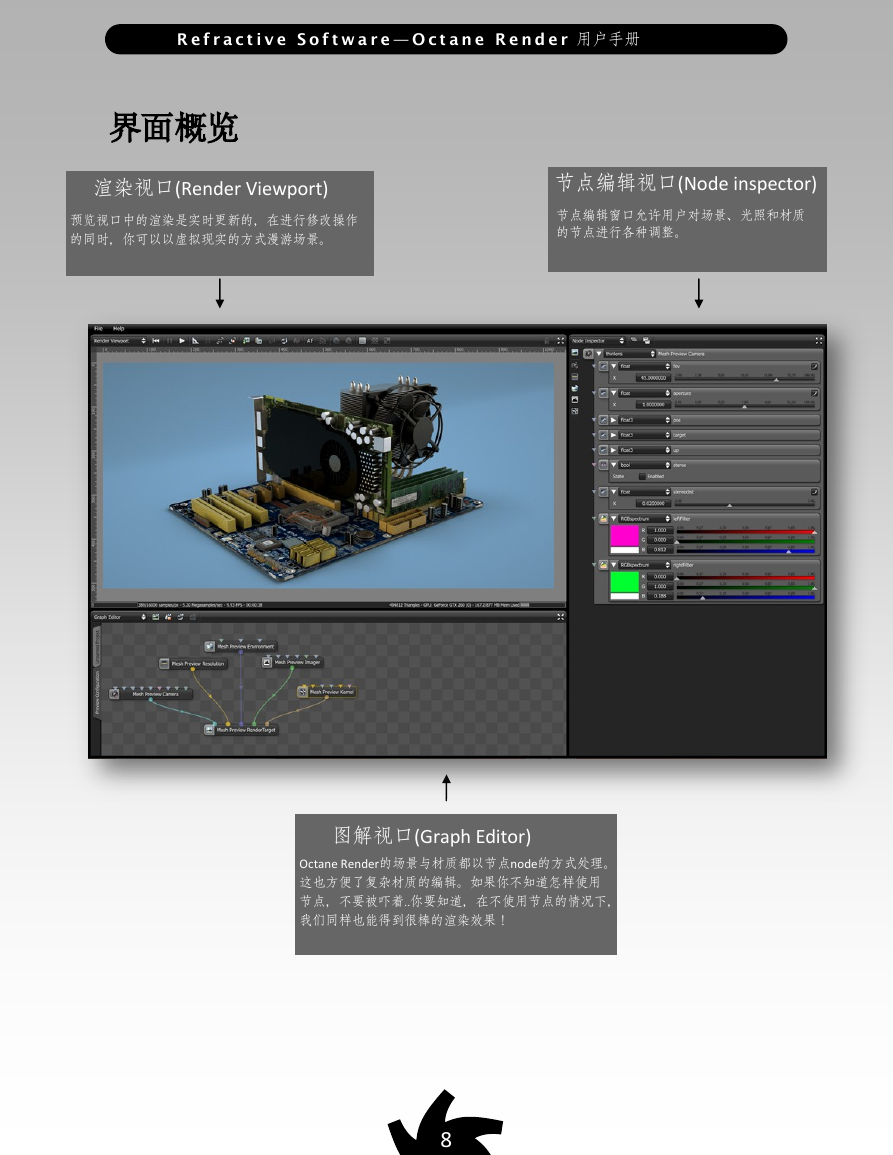Jump to resolution node via Node Inspector sidebar
Viewport: 893px width, 1155px height.
tap(575, 376)
